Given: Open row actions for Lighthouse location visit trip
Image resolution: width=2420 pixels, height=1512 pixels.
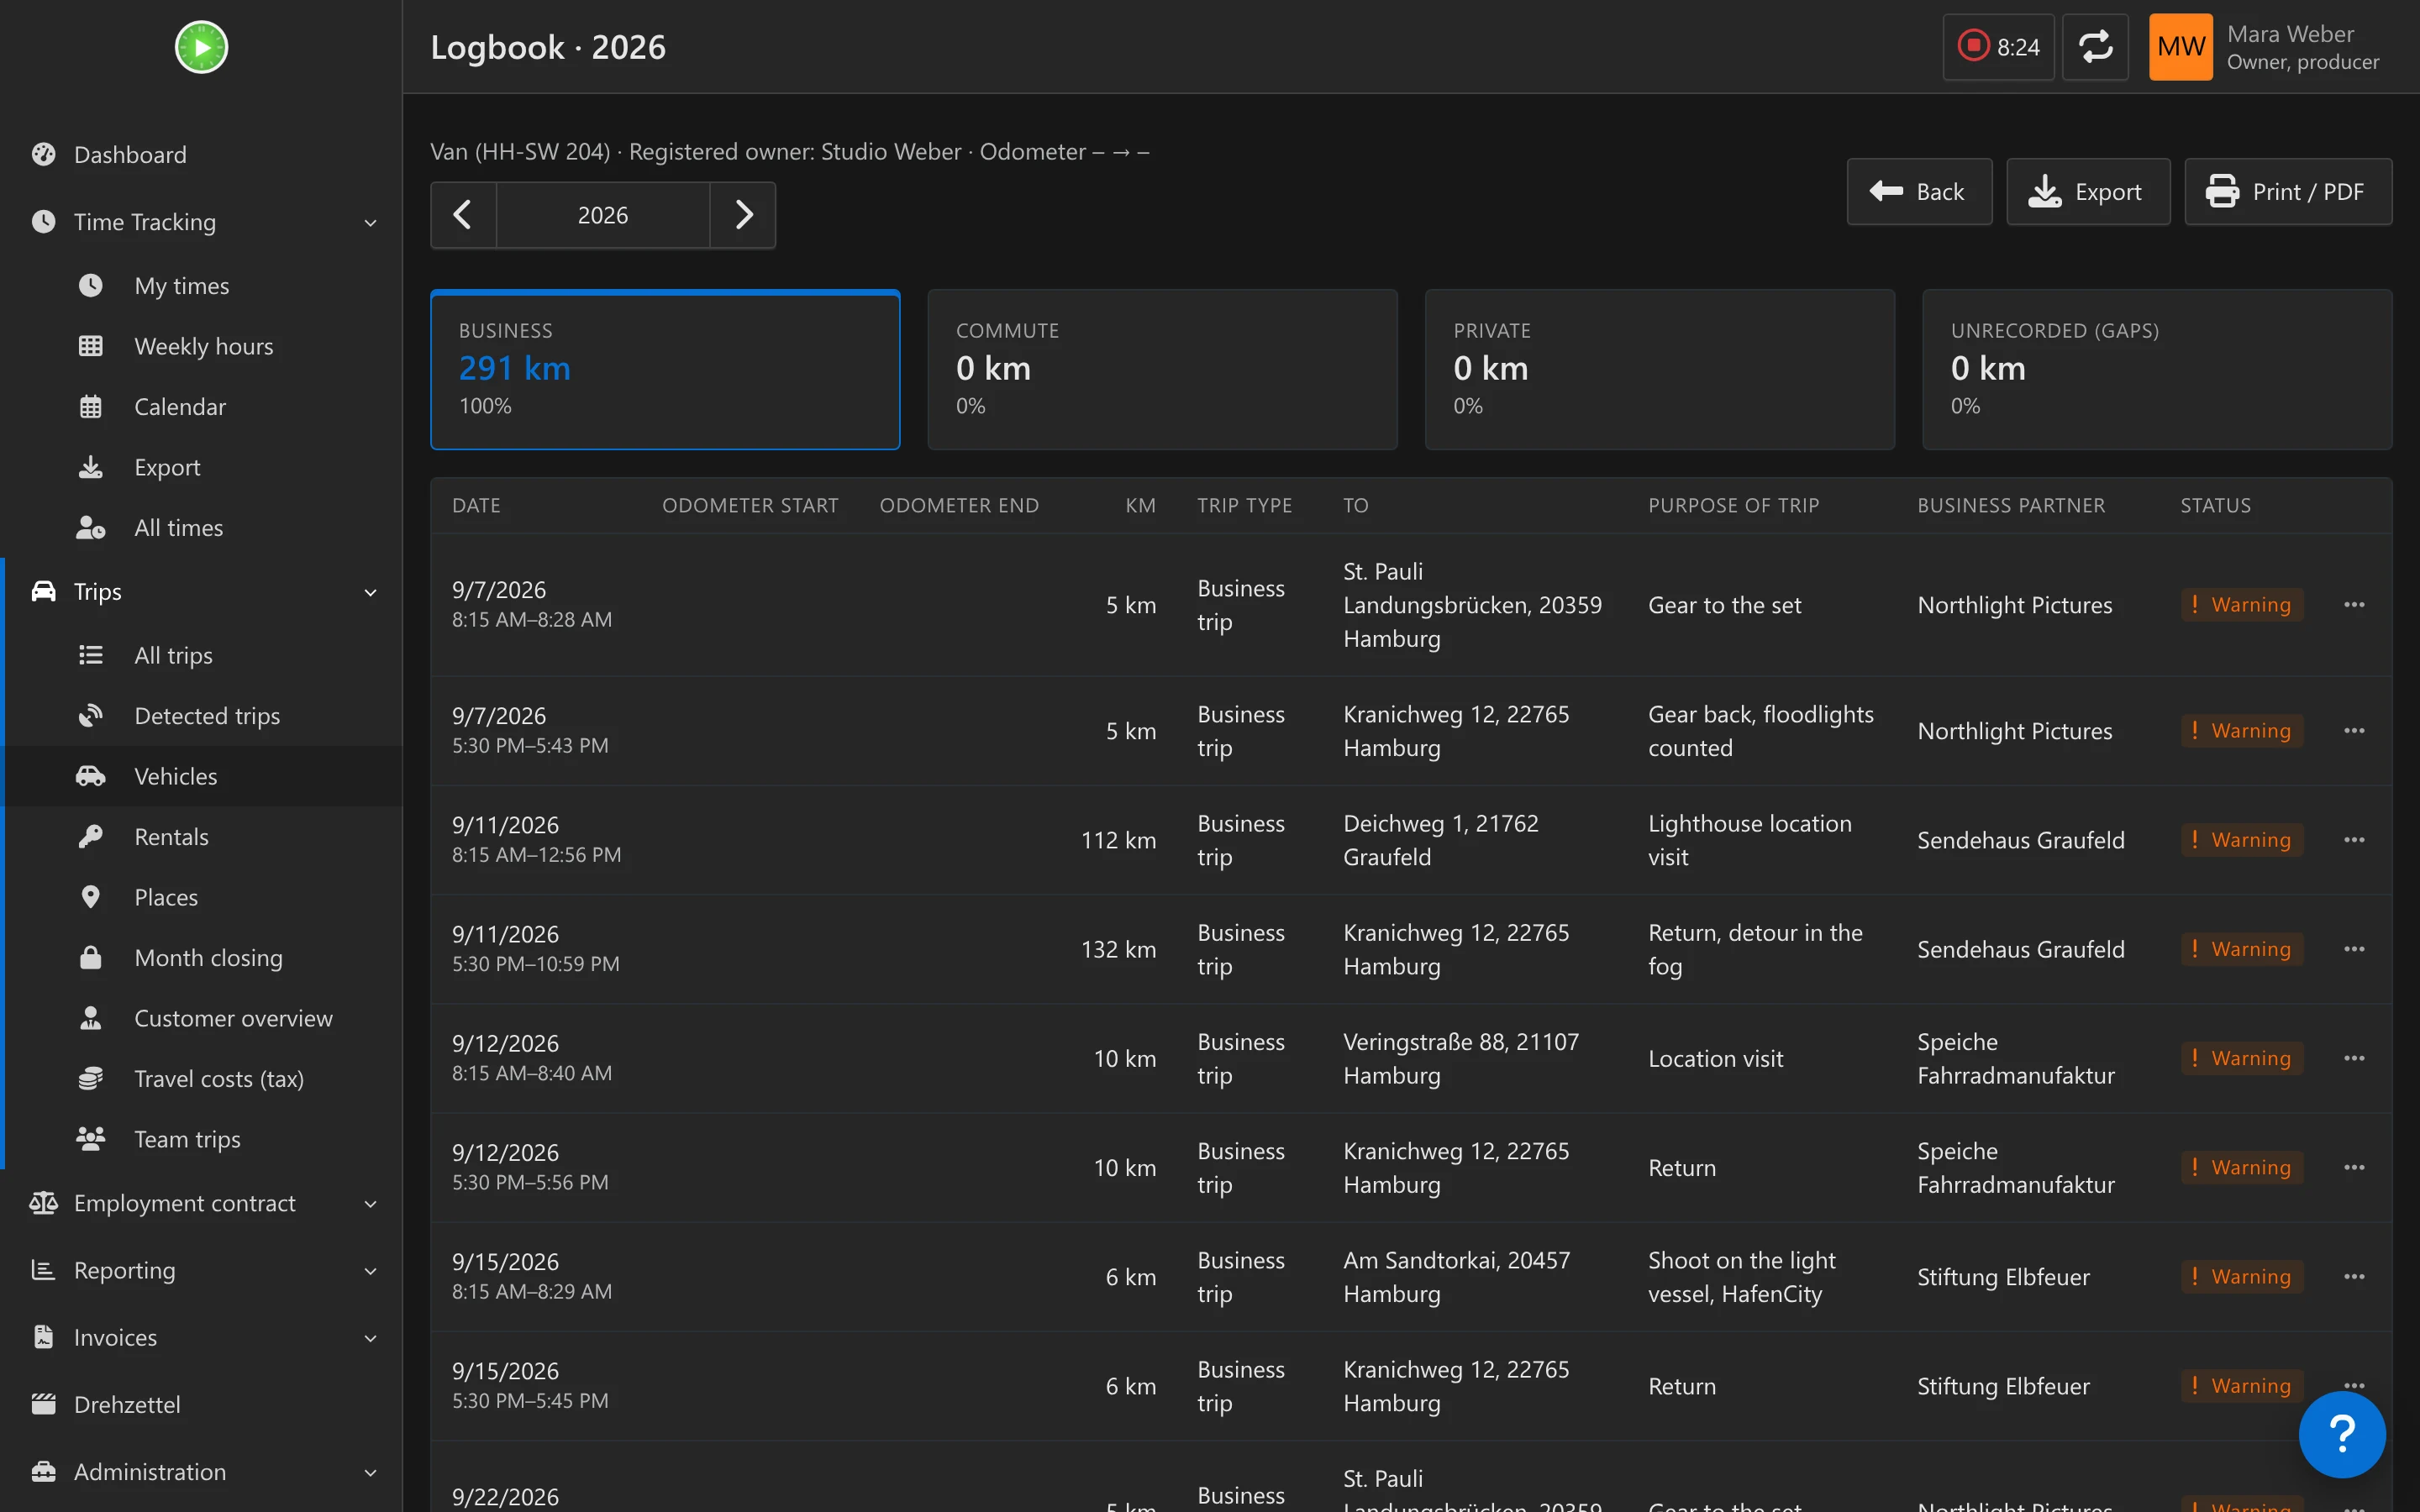Looking at the screenshot, I should point(2354,840).
